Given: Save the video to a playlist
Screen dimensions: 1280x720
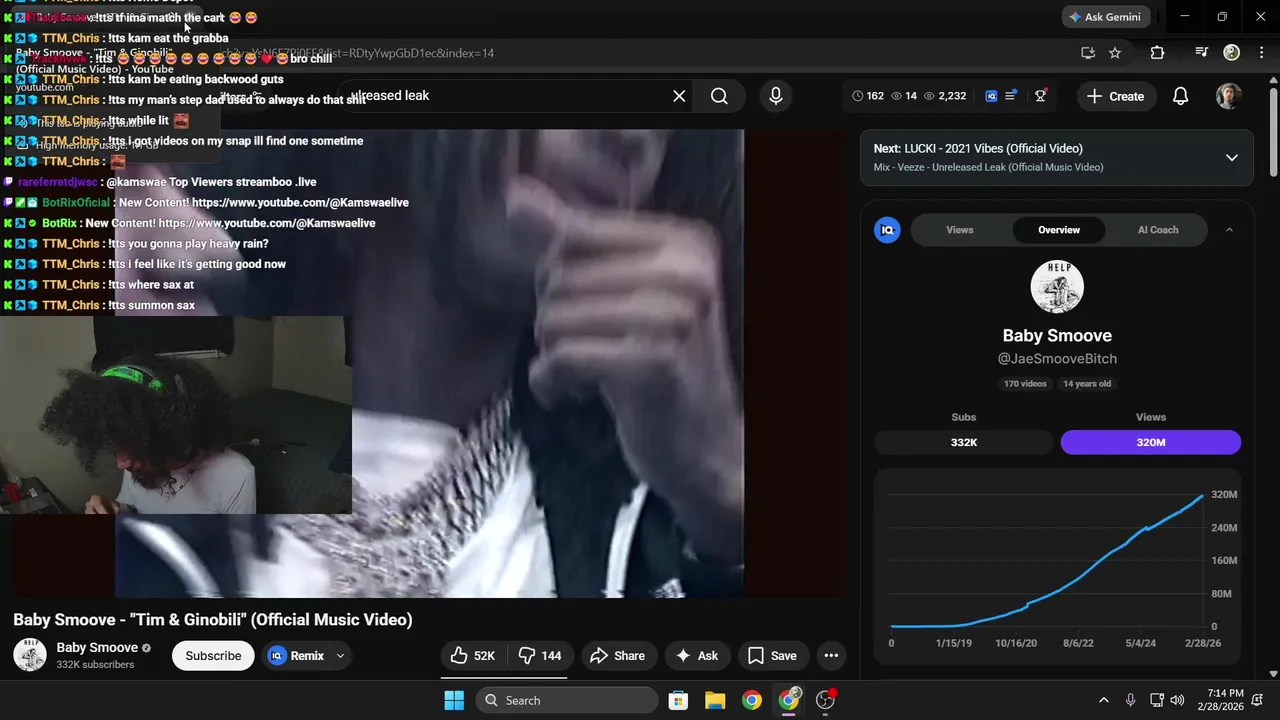Looking at the screenshot, I should click(773, 656).
